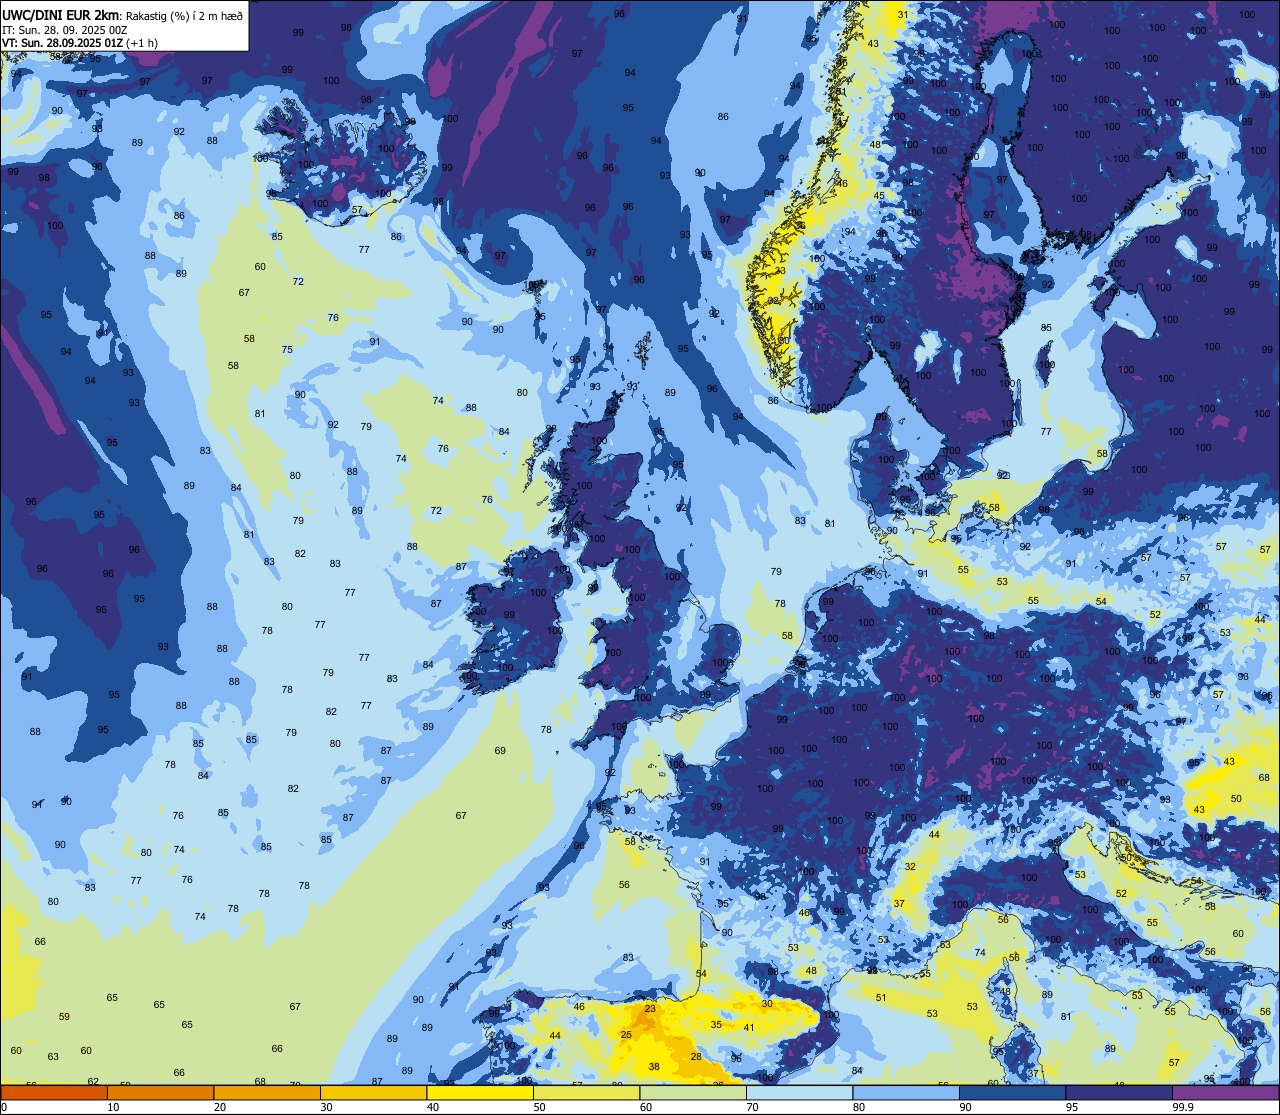Click the legend swatch between 0 and 10
The image size is (1280, 1115).
[x=54, y=1092]
